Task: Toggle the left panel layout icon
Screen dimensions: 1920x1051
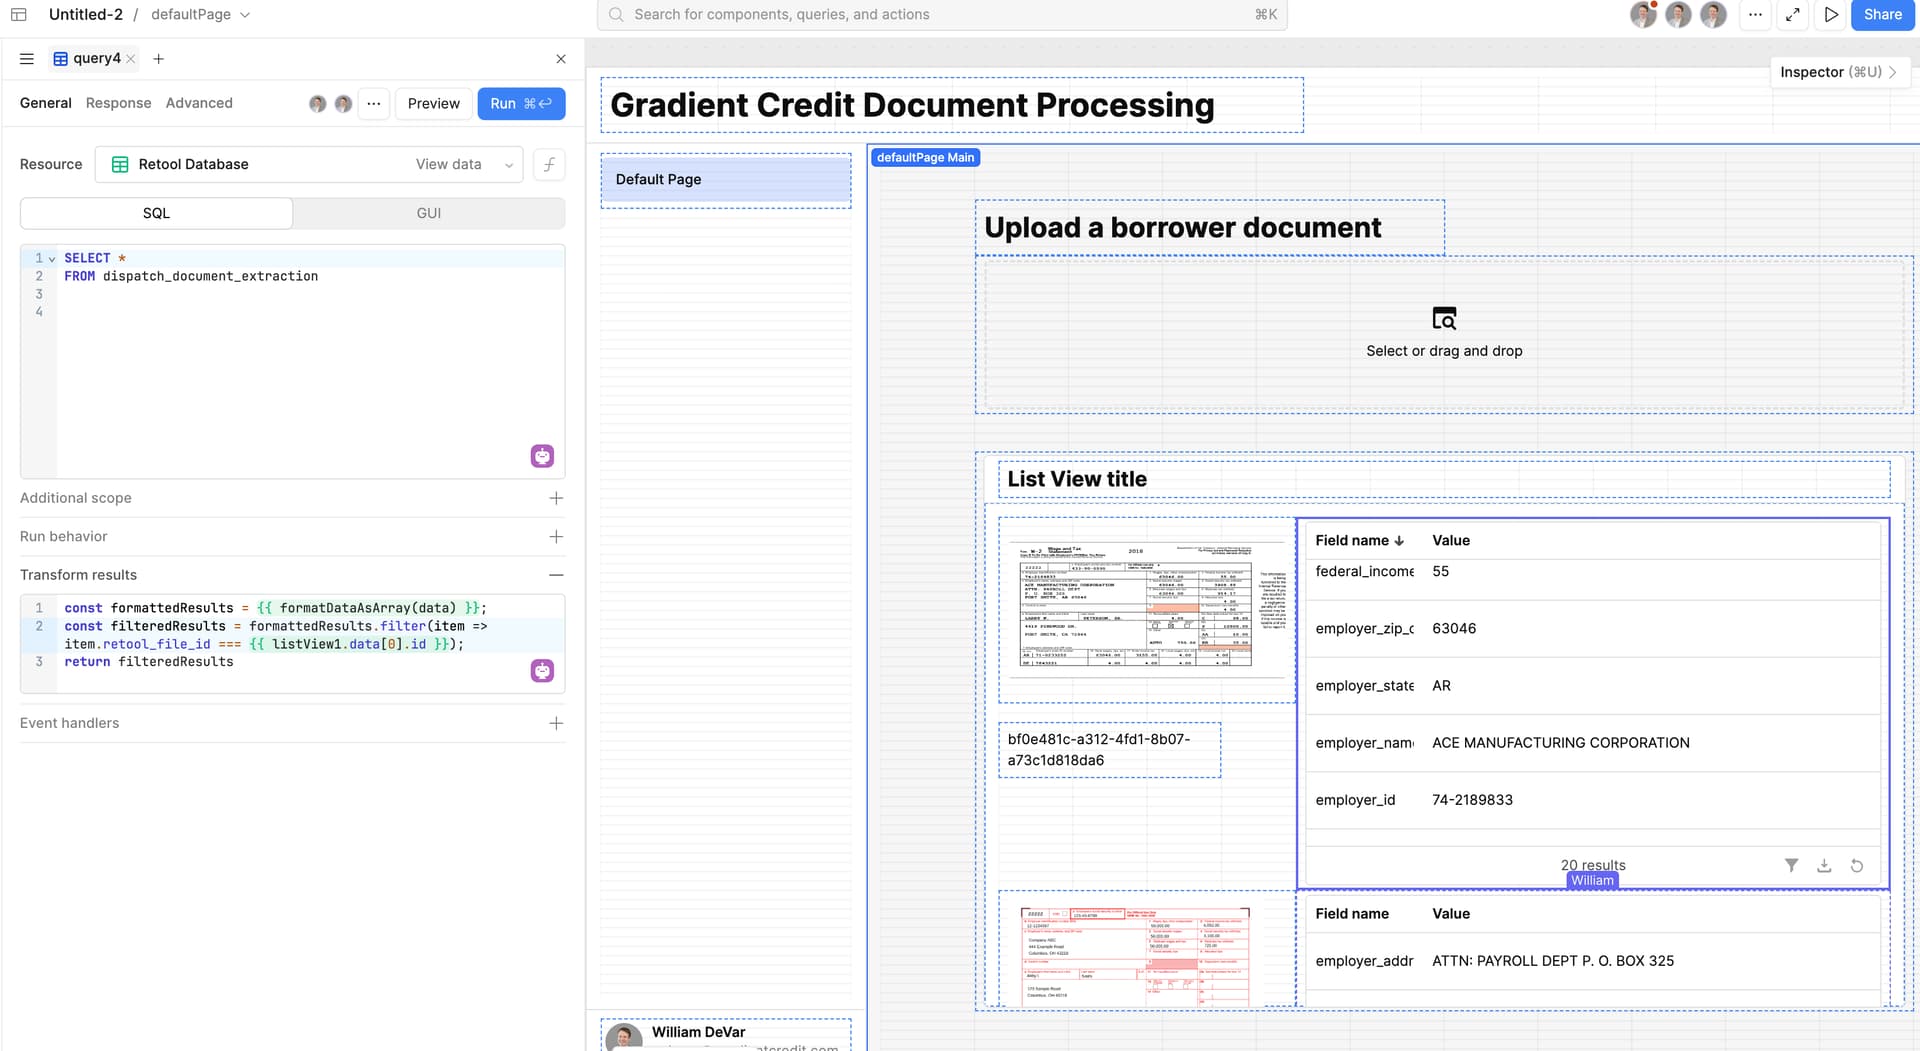Action: 18,15
